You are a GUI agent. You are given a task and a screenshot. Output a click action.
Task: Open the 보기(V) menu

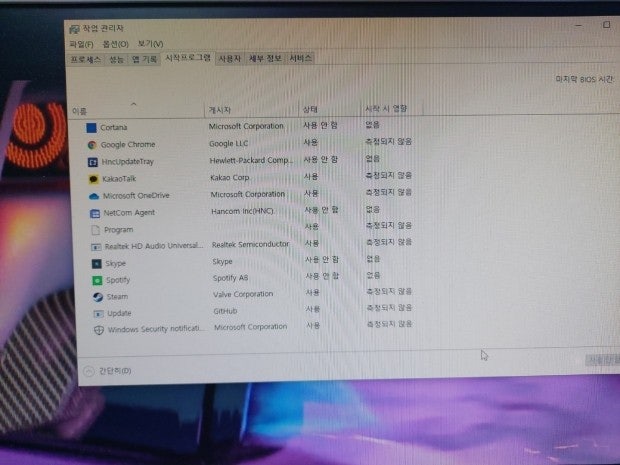click(x=150, y=43)
